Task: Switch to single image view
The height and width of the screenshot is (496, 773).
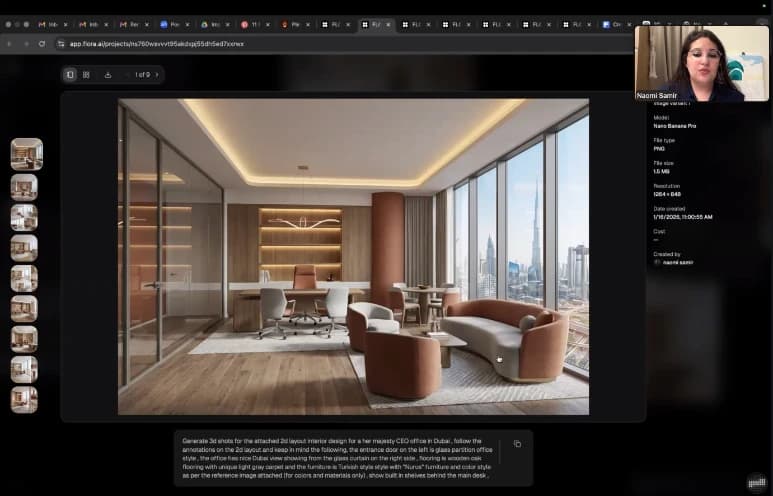Action: pos(70,75)
